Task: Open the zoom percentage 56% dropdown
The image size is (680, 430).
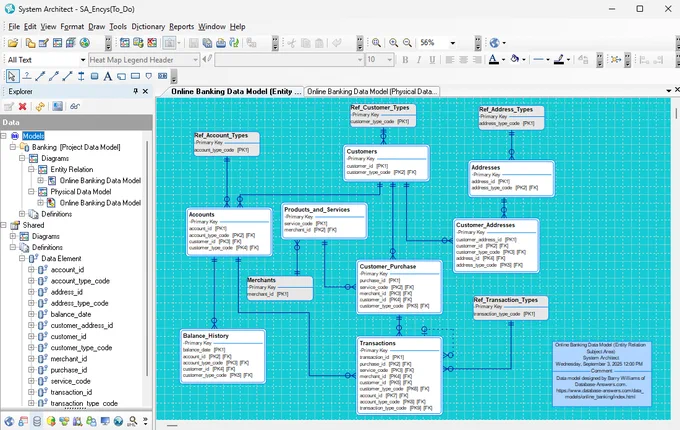Action: point(452,42)
